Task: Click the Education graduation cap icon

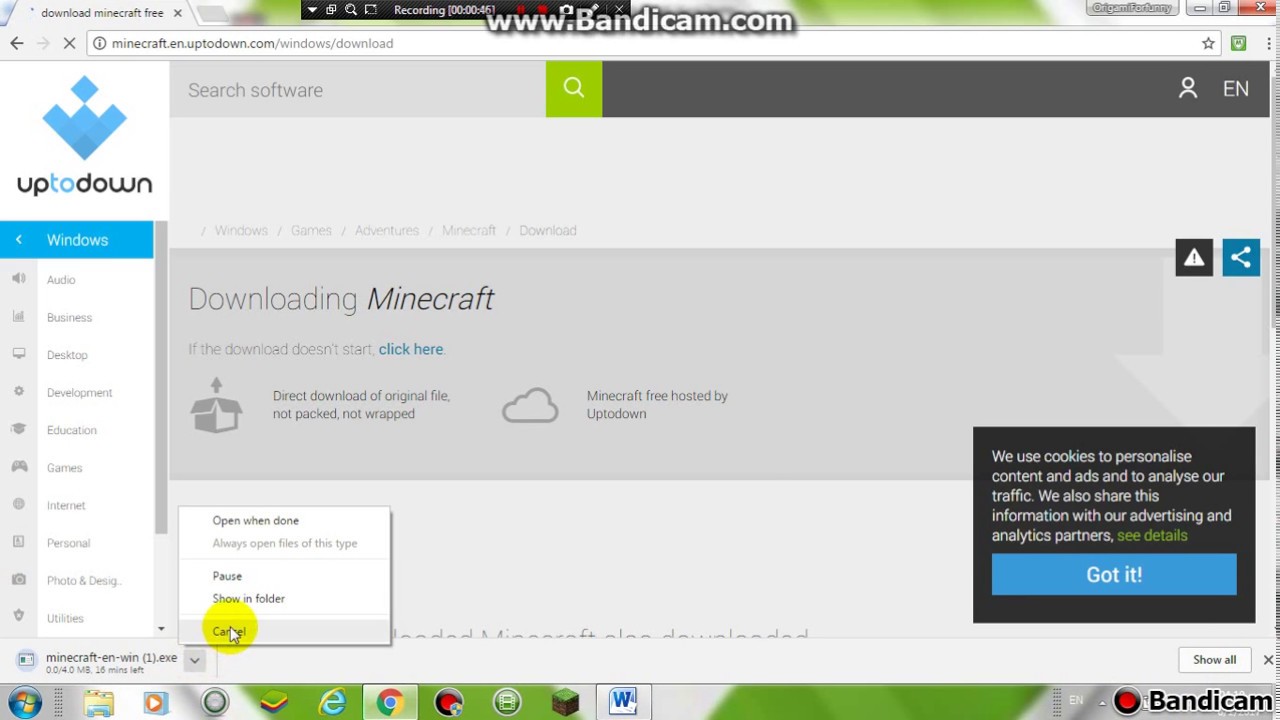Action: coord(18,429)
